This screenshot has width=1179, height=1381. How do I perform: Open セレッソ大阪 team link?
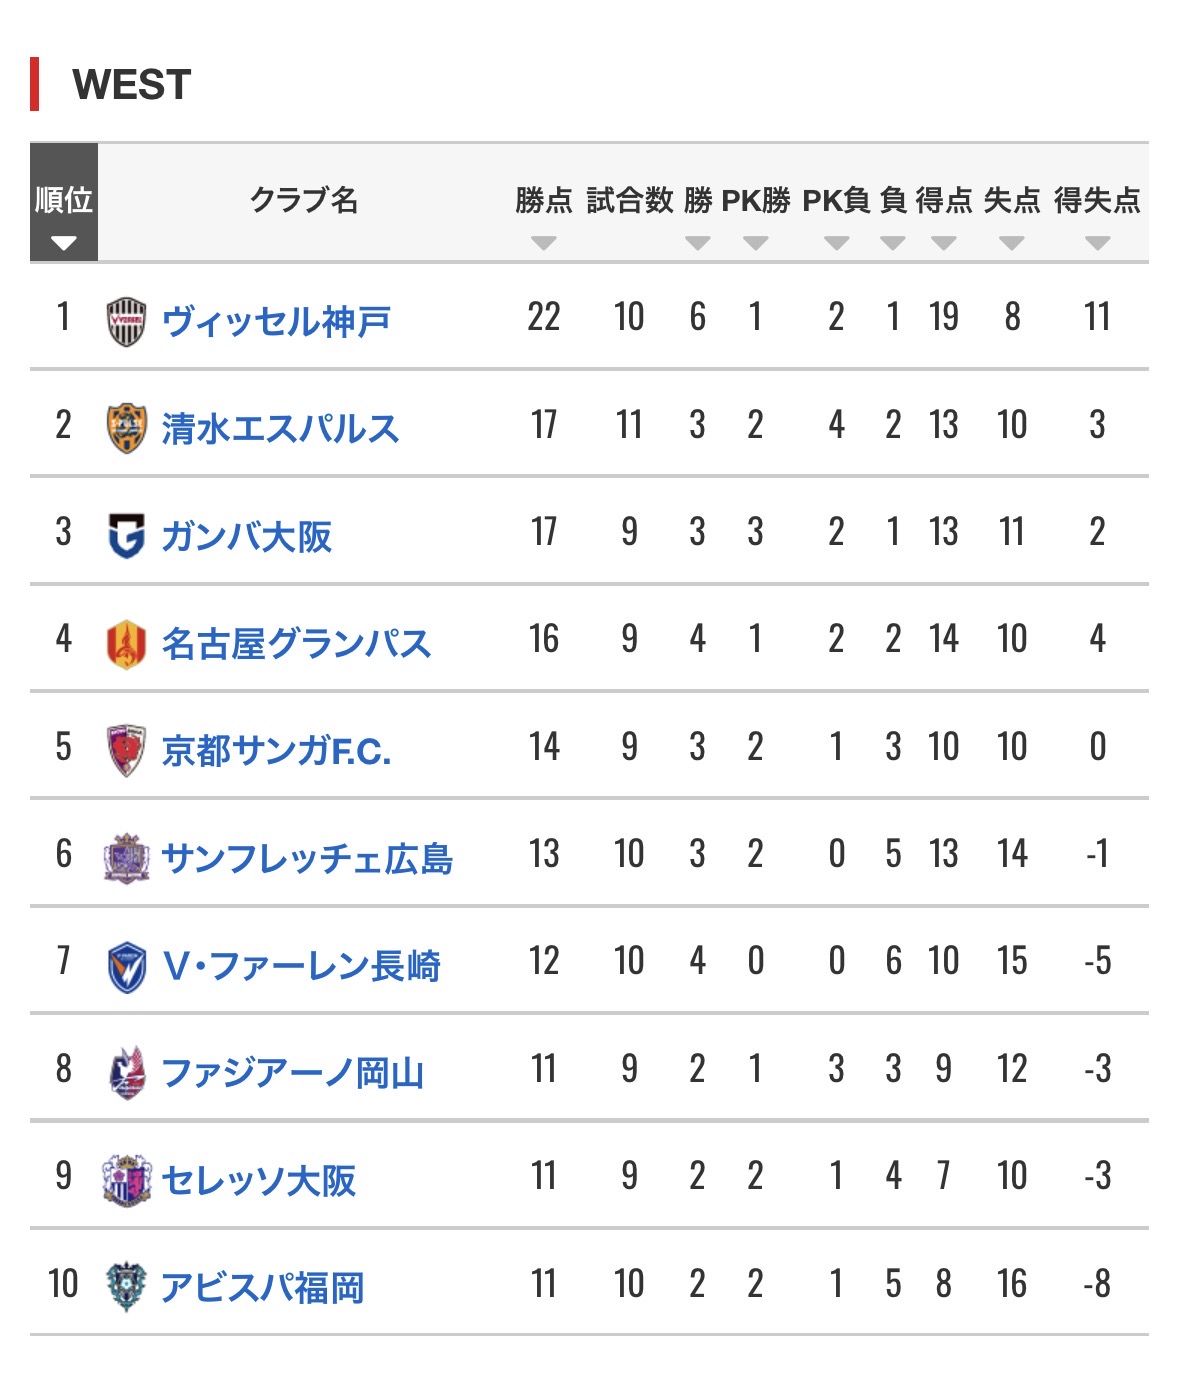(x=258, y=1181)
